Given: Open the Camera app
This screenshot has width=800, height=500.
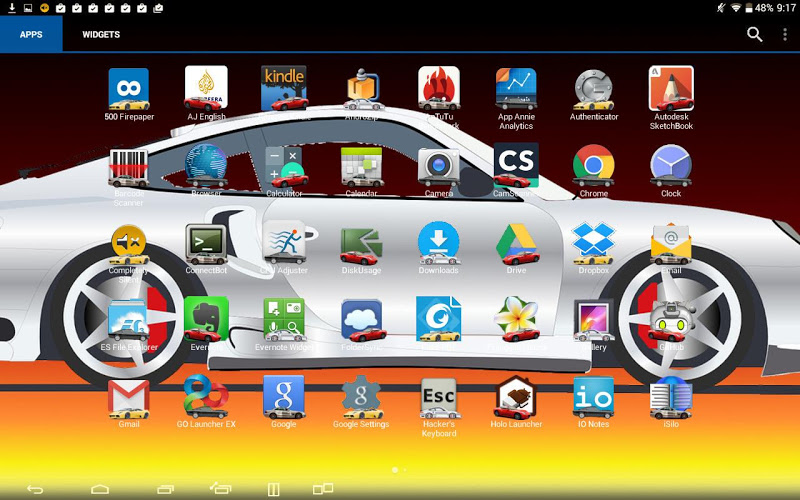Looking at the screenshot, I should point(439,166).
